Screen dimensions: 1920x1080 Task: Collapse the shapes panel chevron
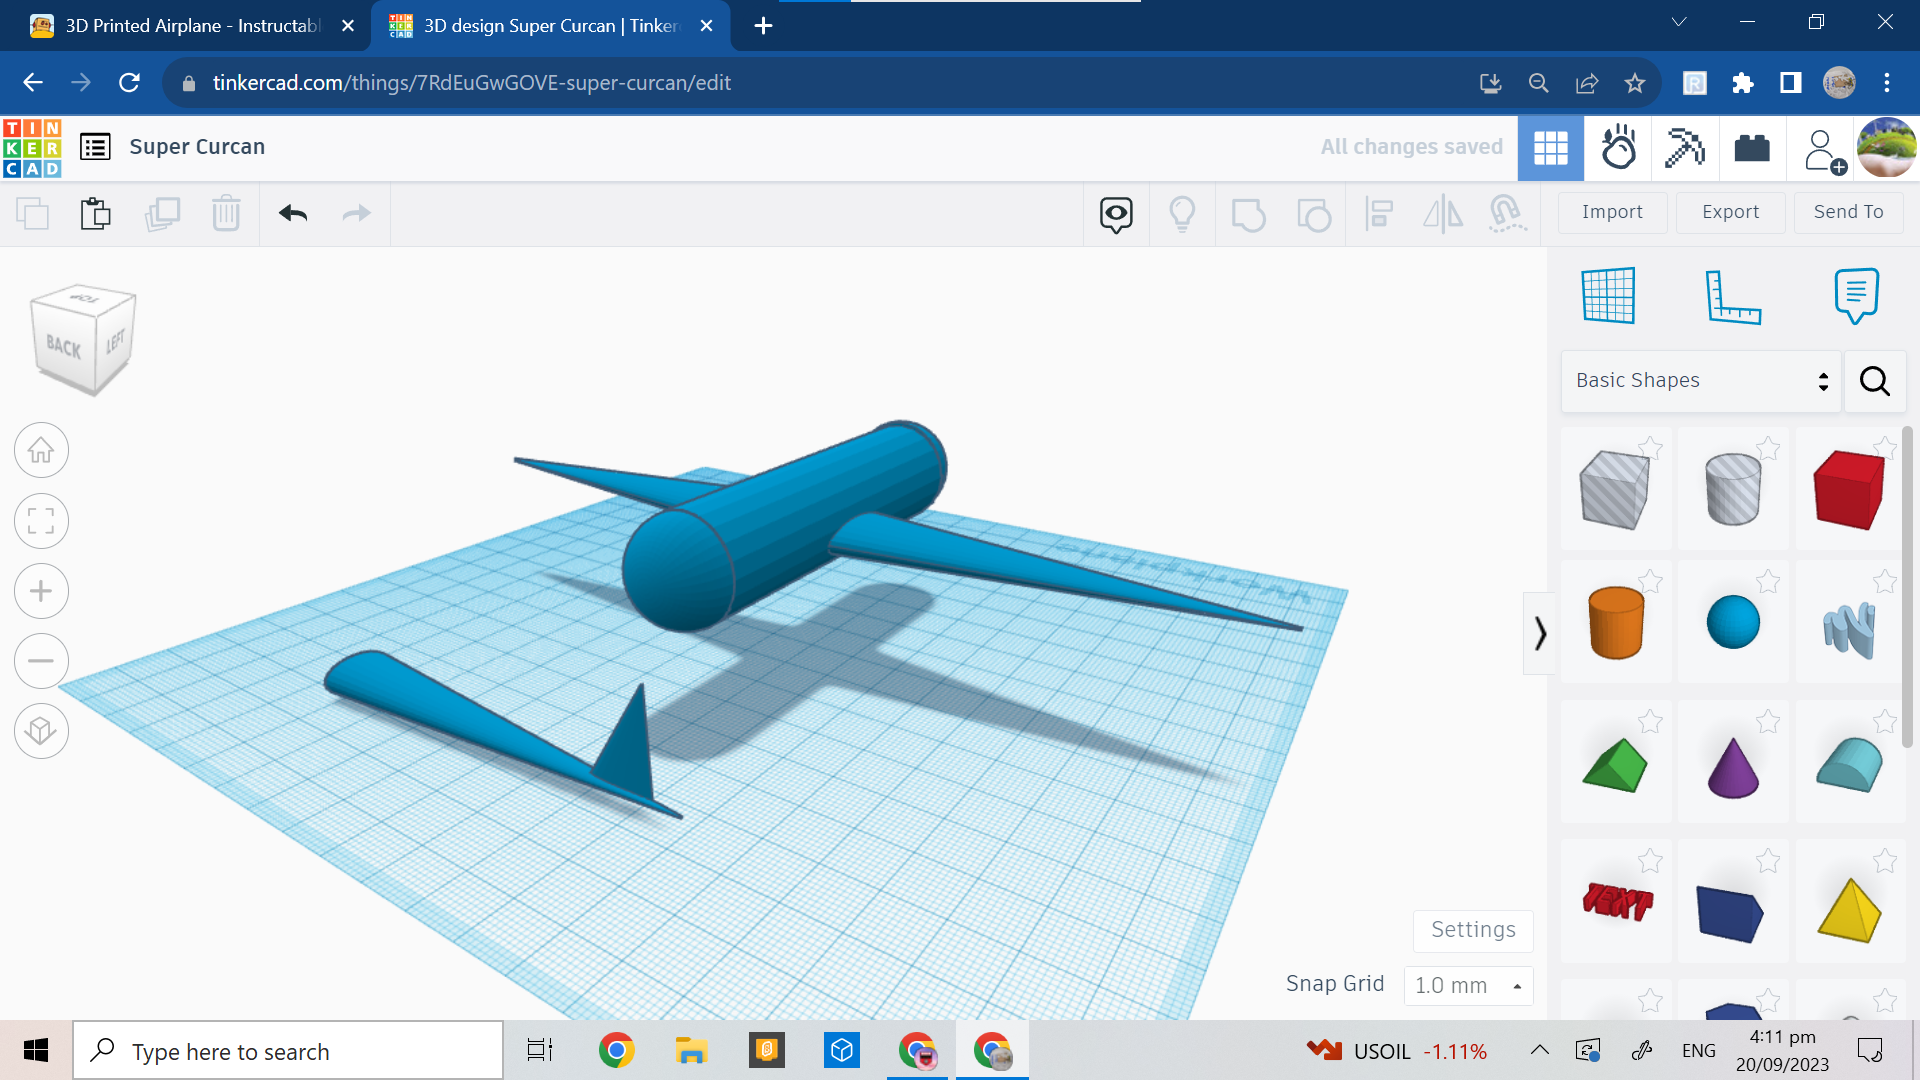(x=1540, y=633)
